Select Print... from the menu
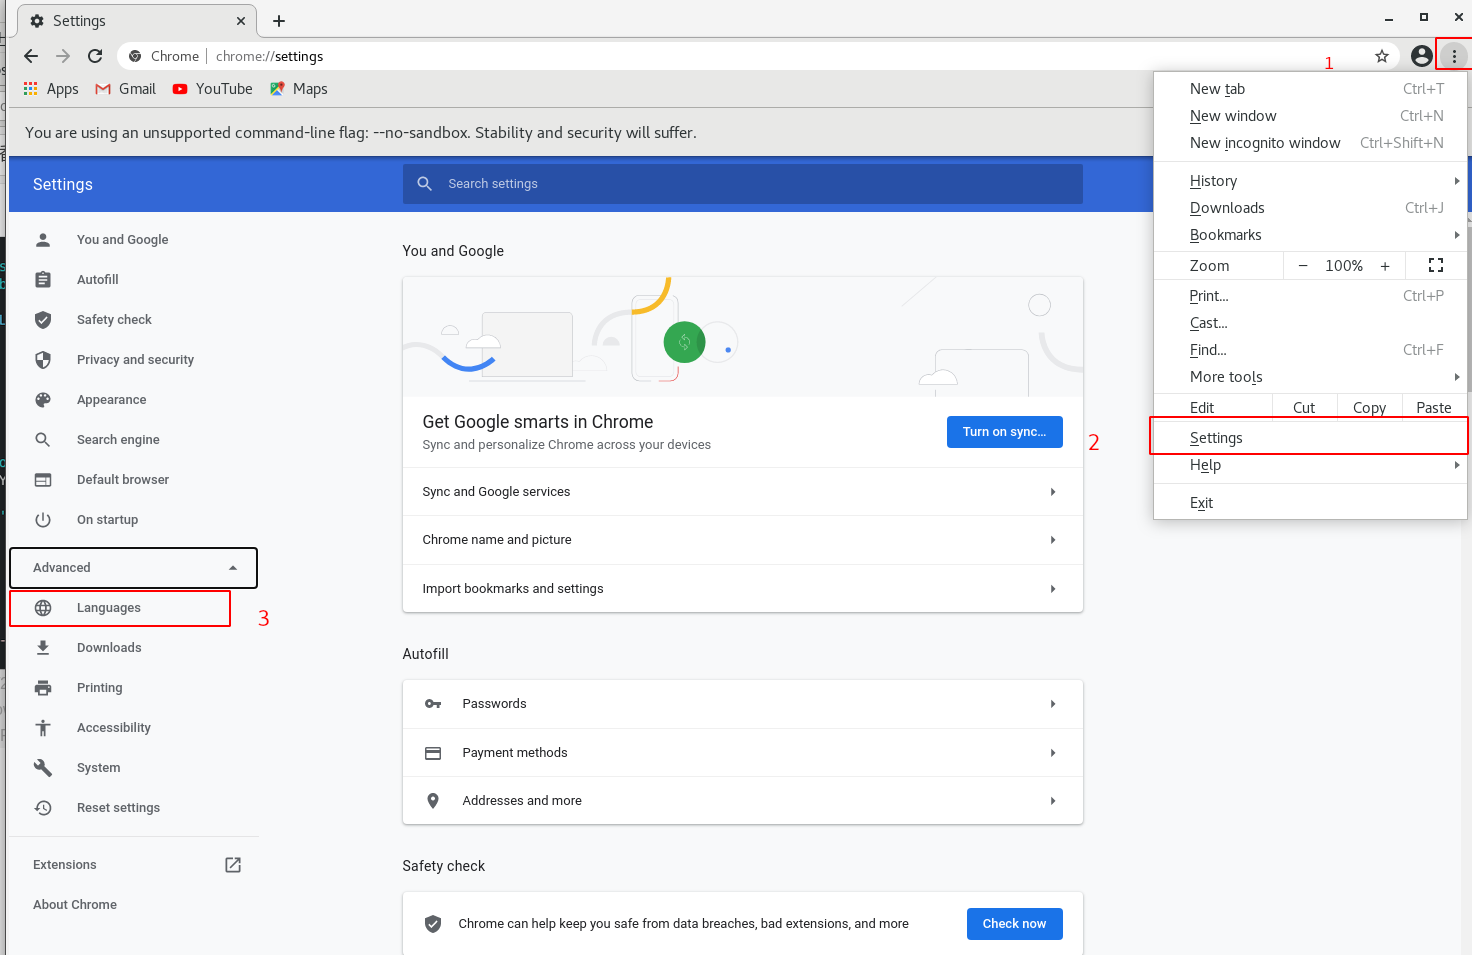 (x=1310, y=296)
